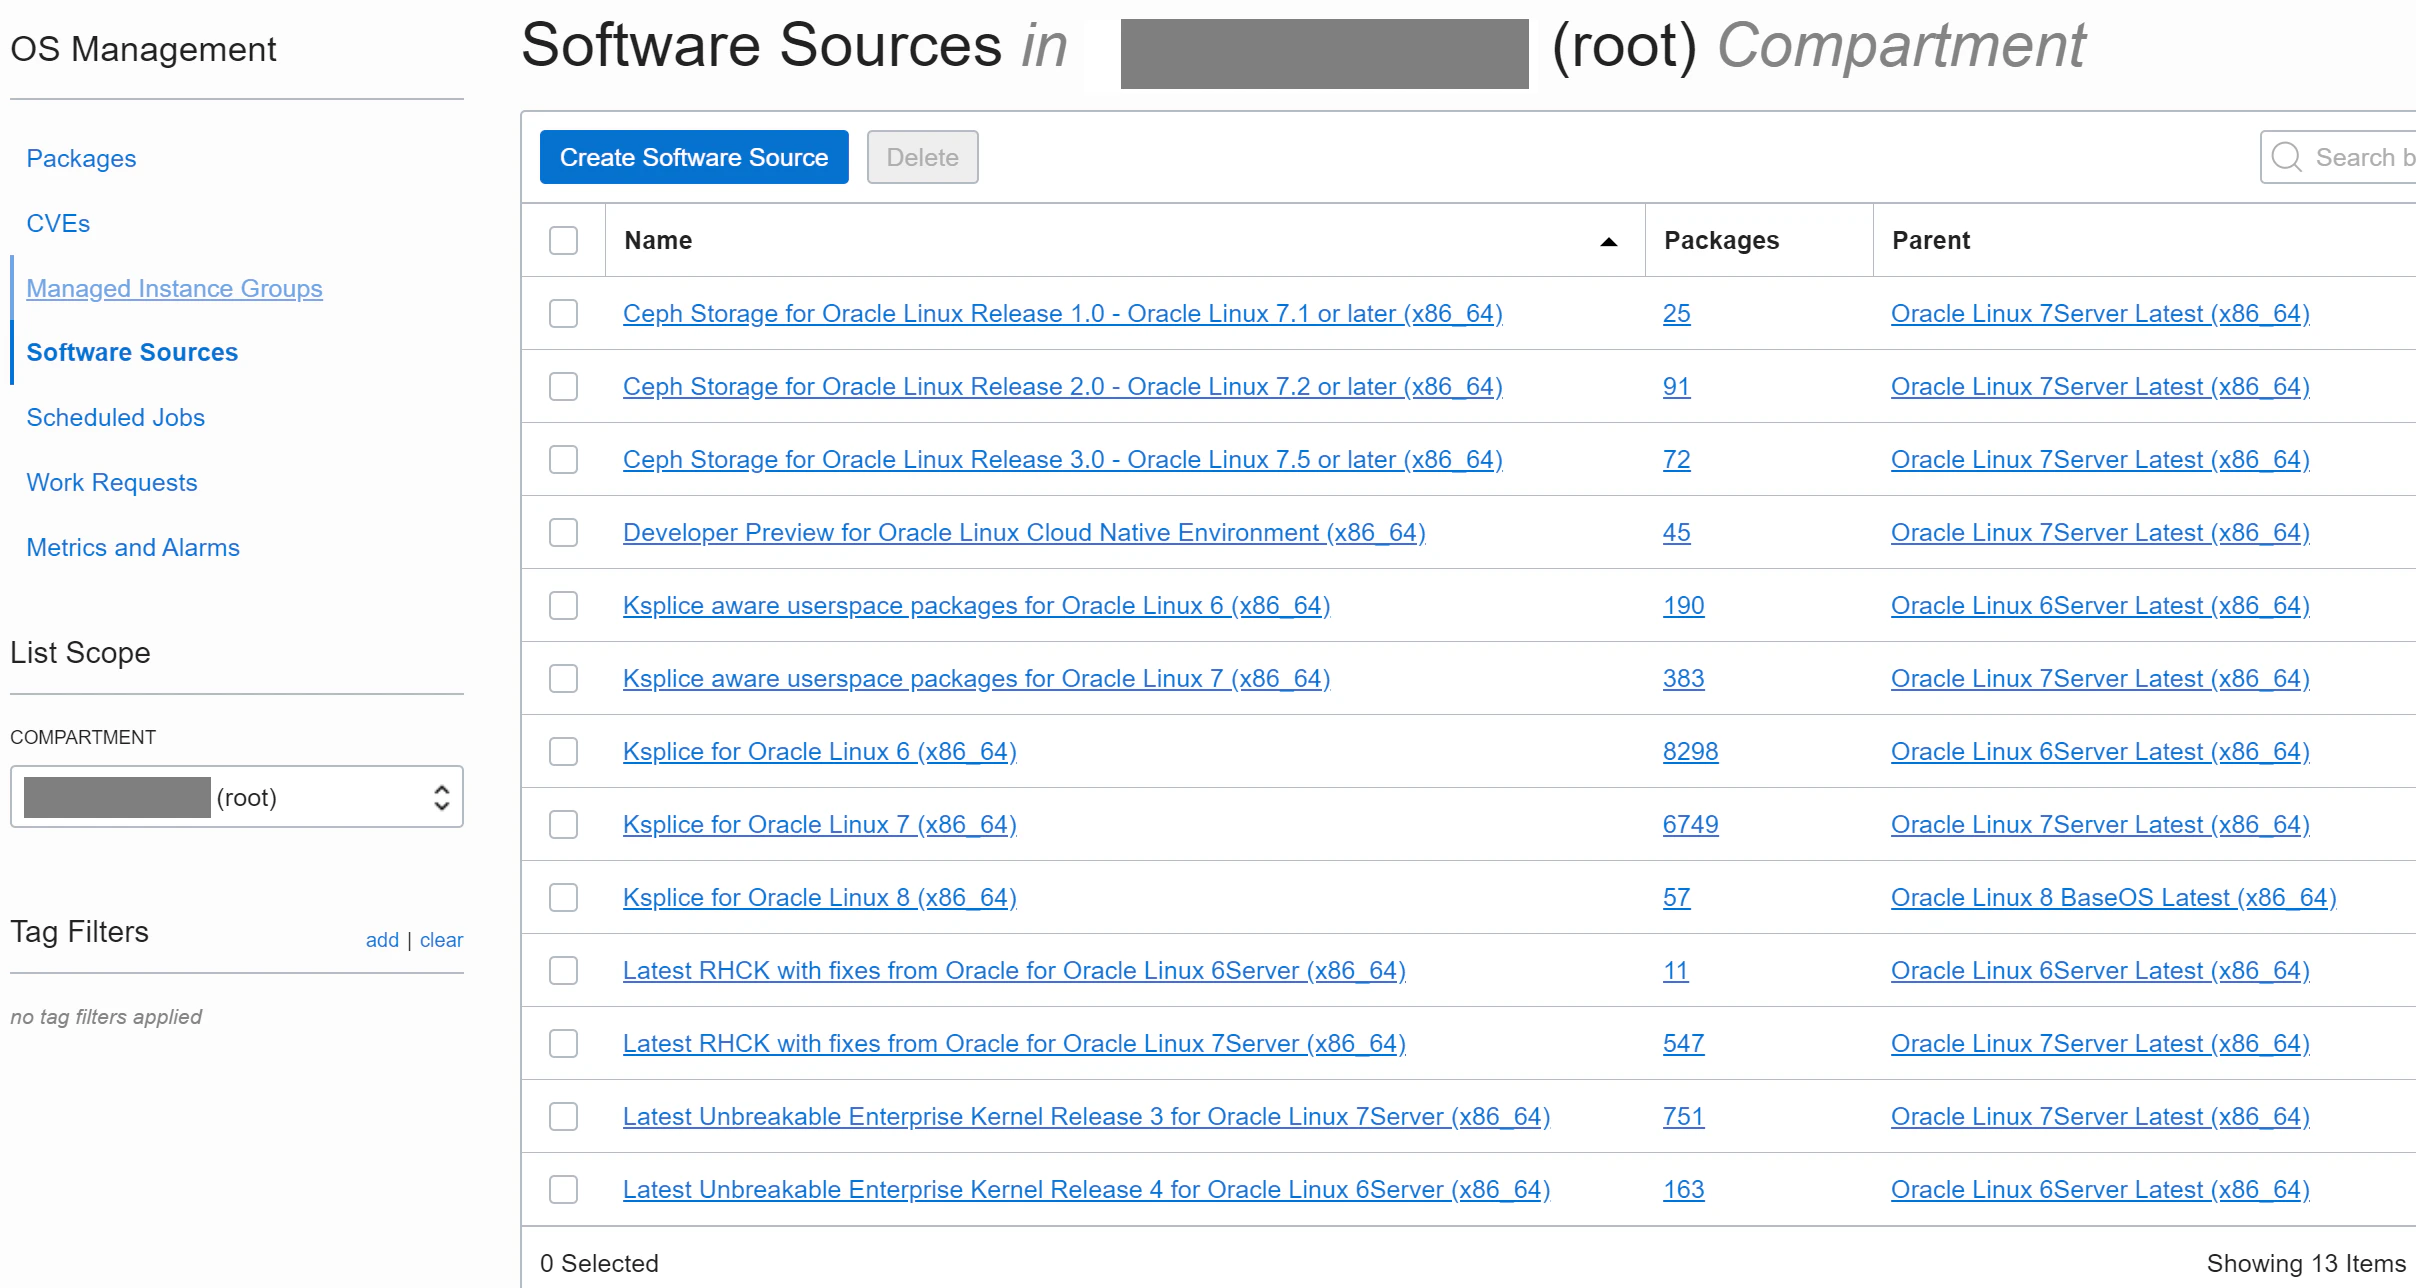Tick the select-all checkbox in the header
2416x1288 pixels.
[563, 240]
